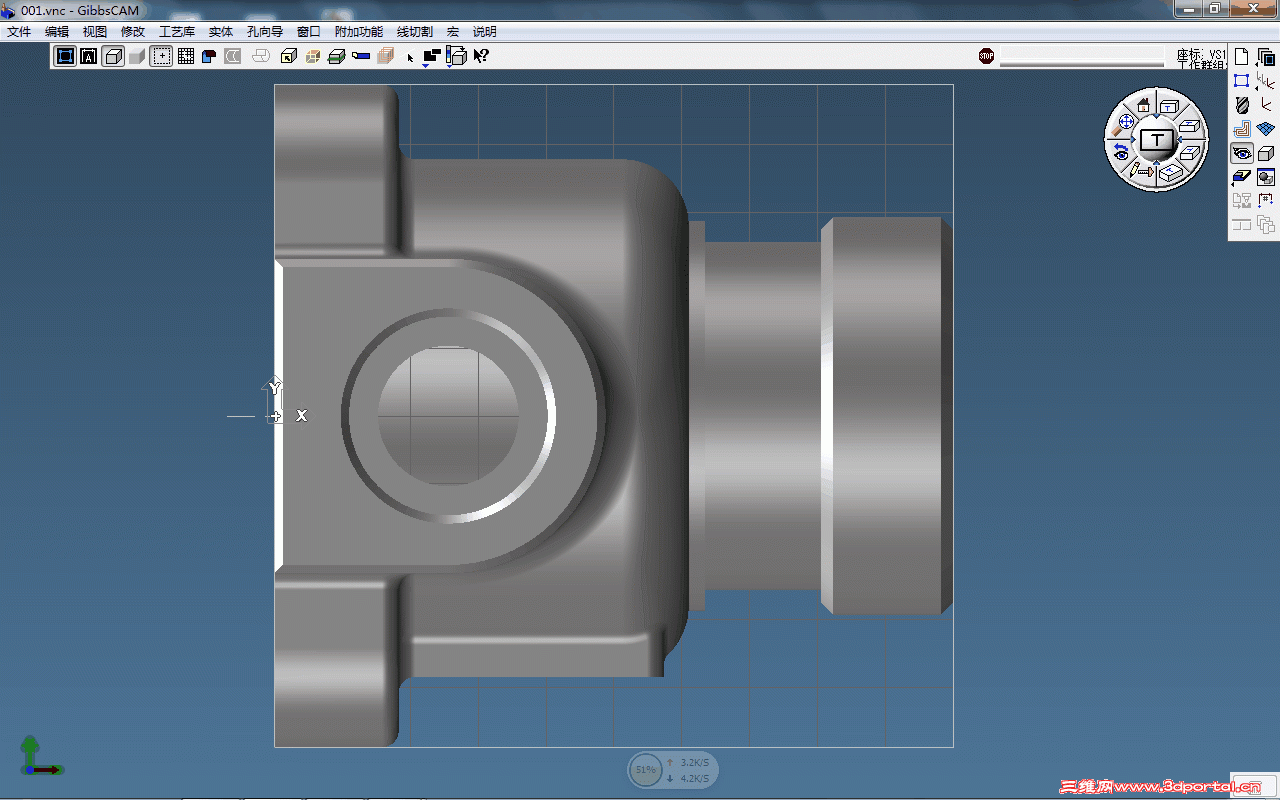Select the upper-right box view on dial

click(x=1170, y=106)
